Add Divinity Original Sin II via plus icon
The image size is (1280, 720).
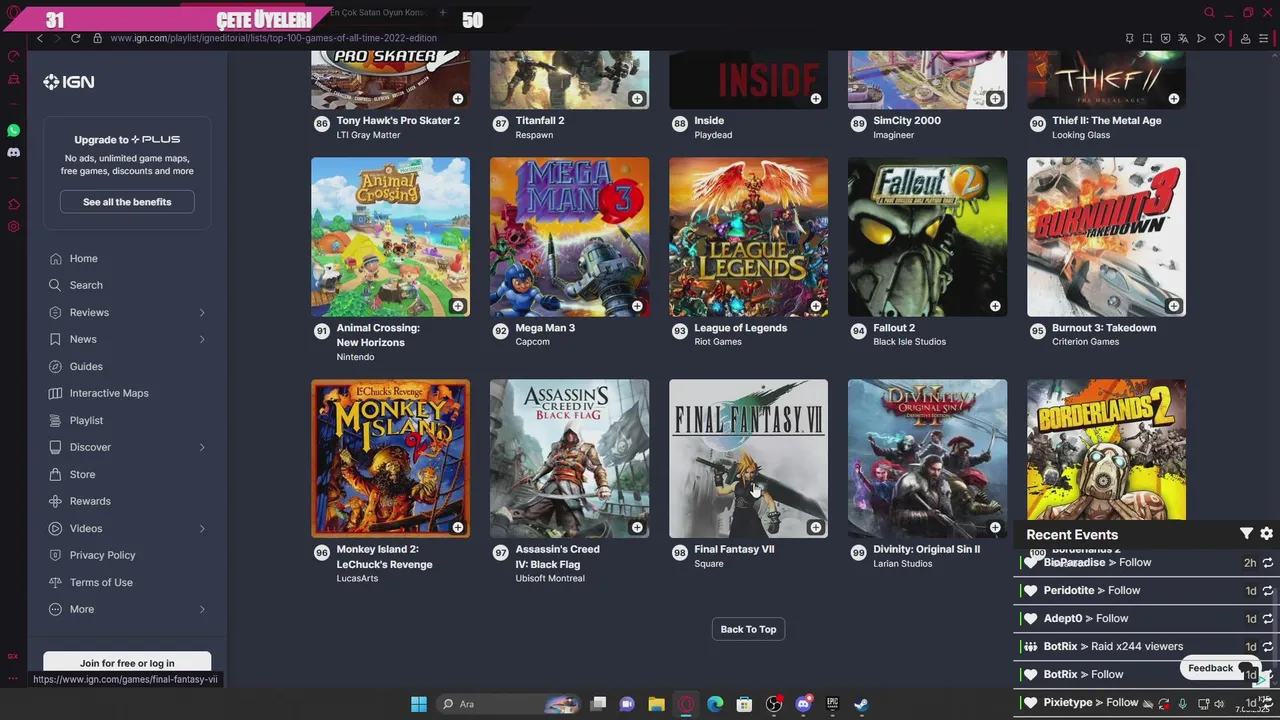tap(995, 527)
